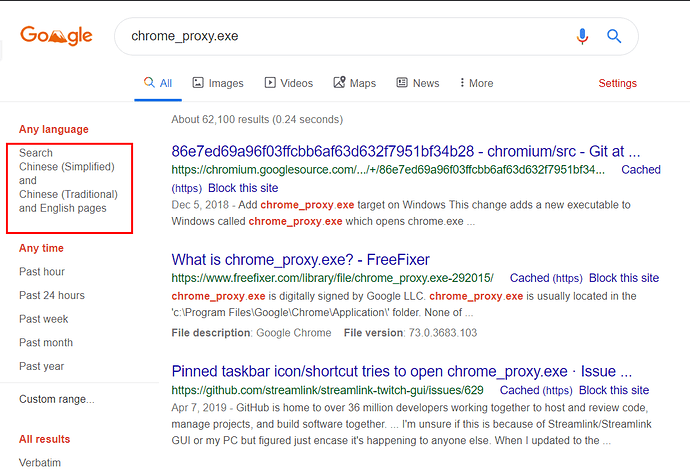Click the blue search magnifier button
690x473 pixels.
coord(614,37)
